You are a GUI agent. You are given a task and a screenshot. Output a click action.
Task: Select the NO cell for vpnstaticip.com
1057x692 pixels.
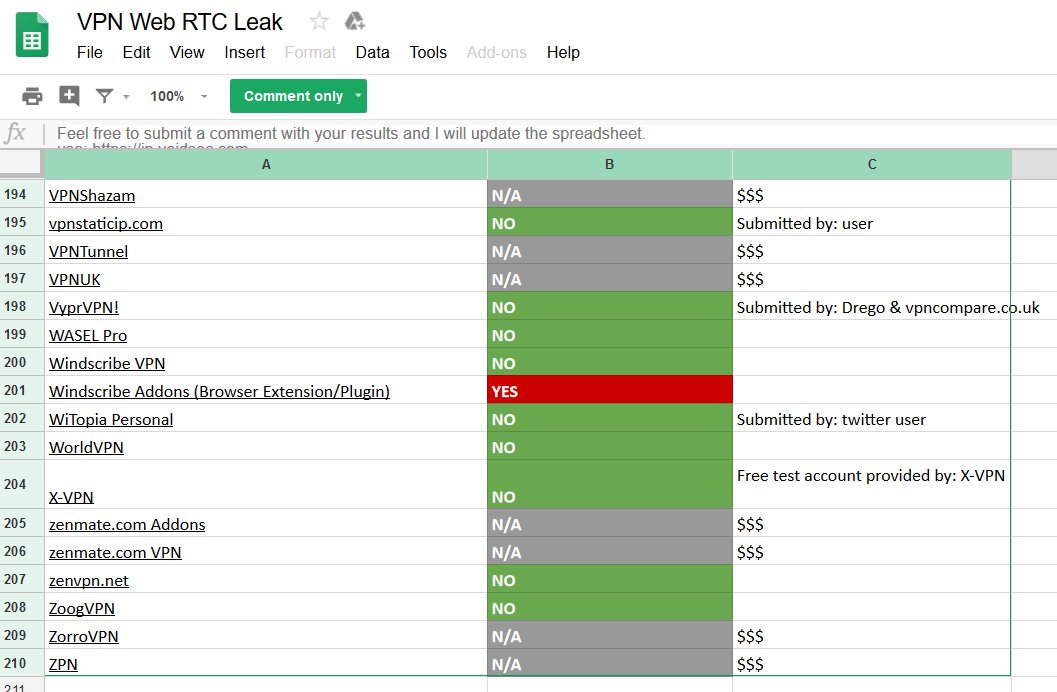609,222
